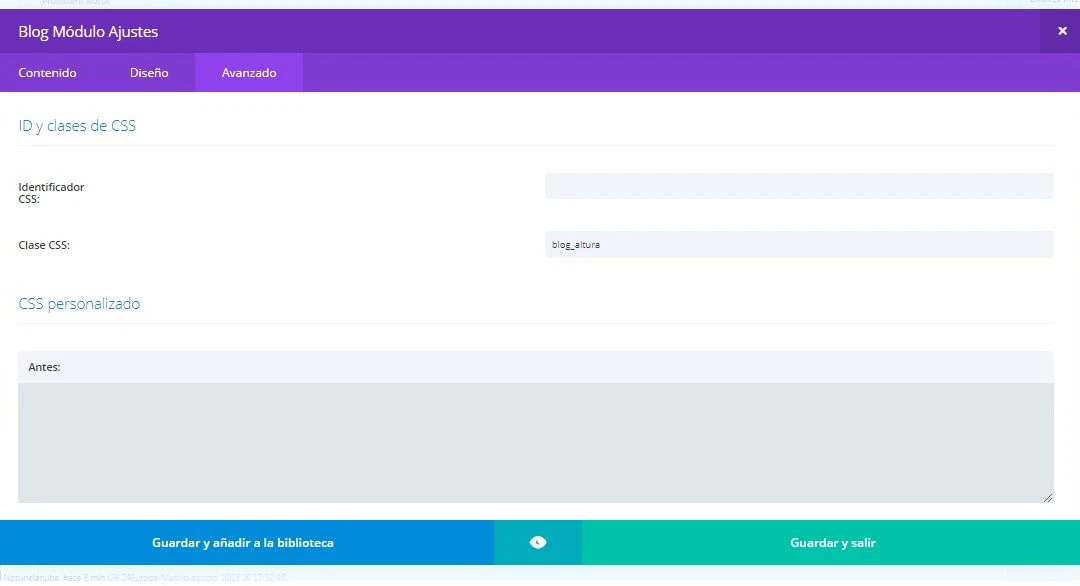Click inside the Antes CSS textarea
The image size is (1080, 586).
[535, 442]
